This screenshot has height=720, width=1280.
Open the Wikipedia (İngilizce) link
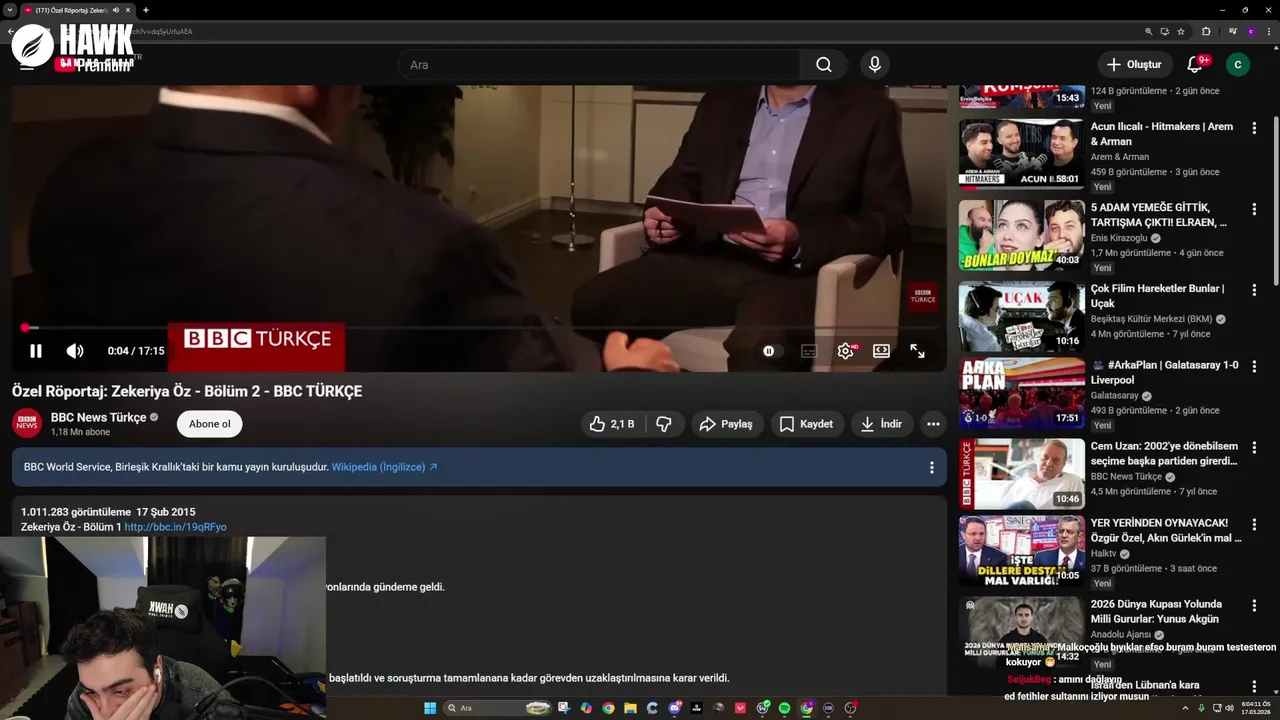[x=385, y=467]
